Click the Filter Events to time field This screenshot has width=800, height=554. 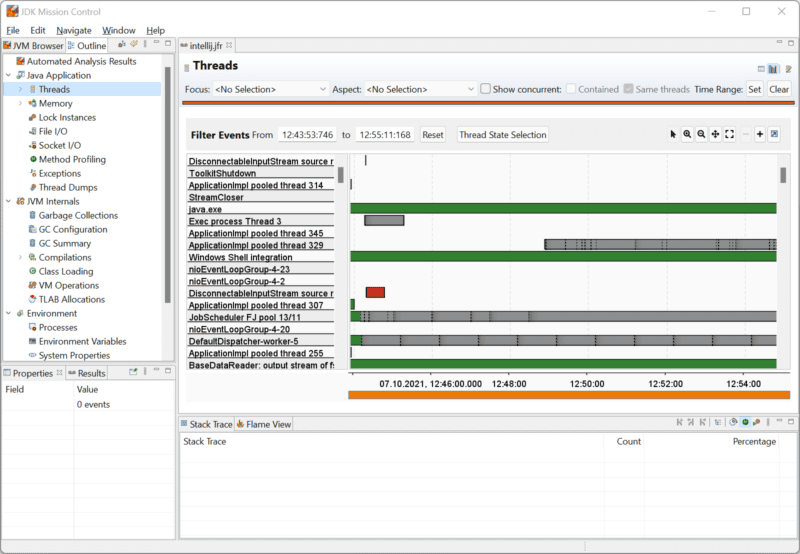point(385,135)
